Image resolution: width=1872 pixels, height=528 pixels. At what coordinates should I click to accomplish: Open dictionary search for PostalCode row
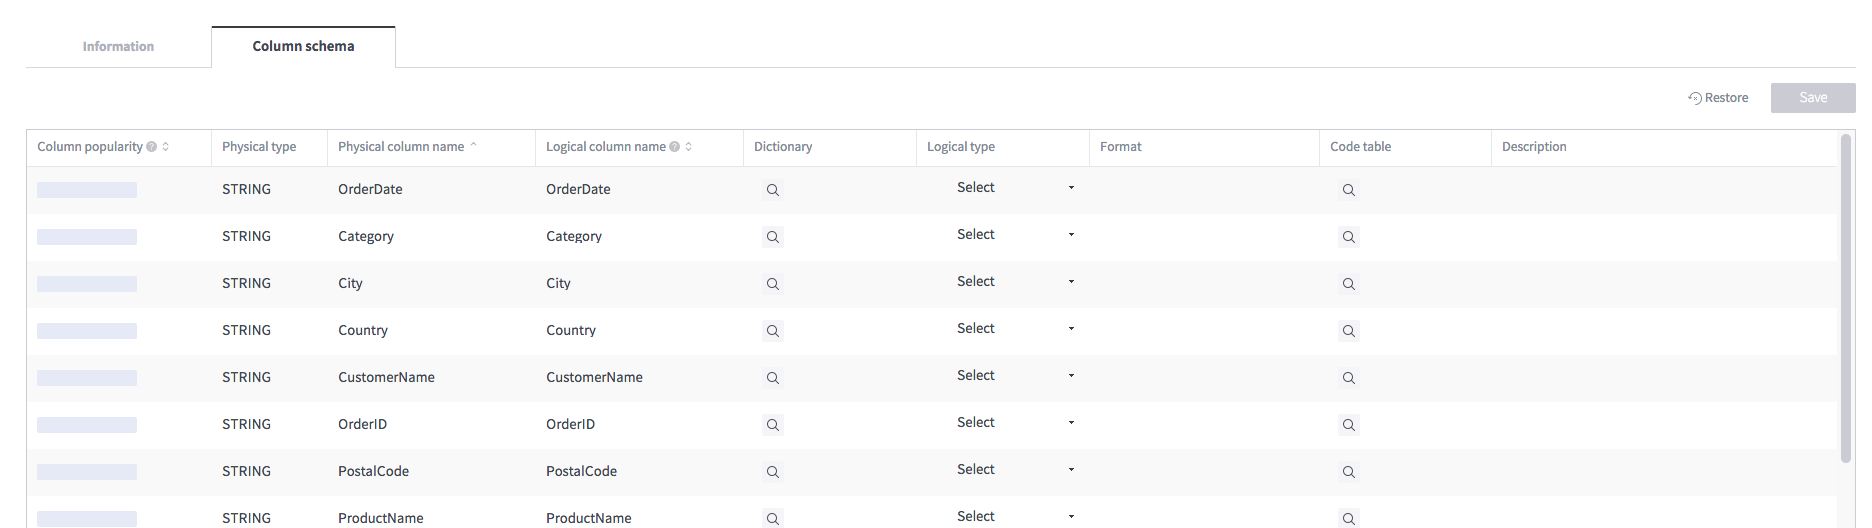pos(772,472)
